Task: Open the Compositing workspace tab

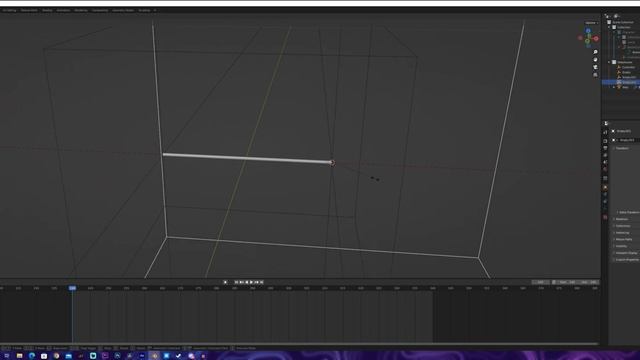Action: point(100,10)
